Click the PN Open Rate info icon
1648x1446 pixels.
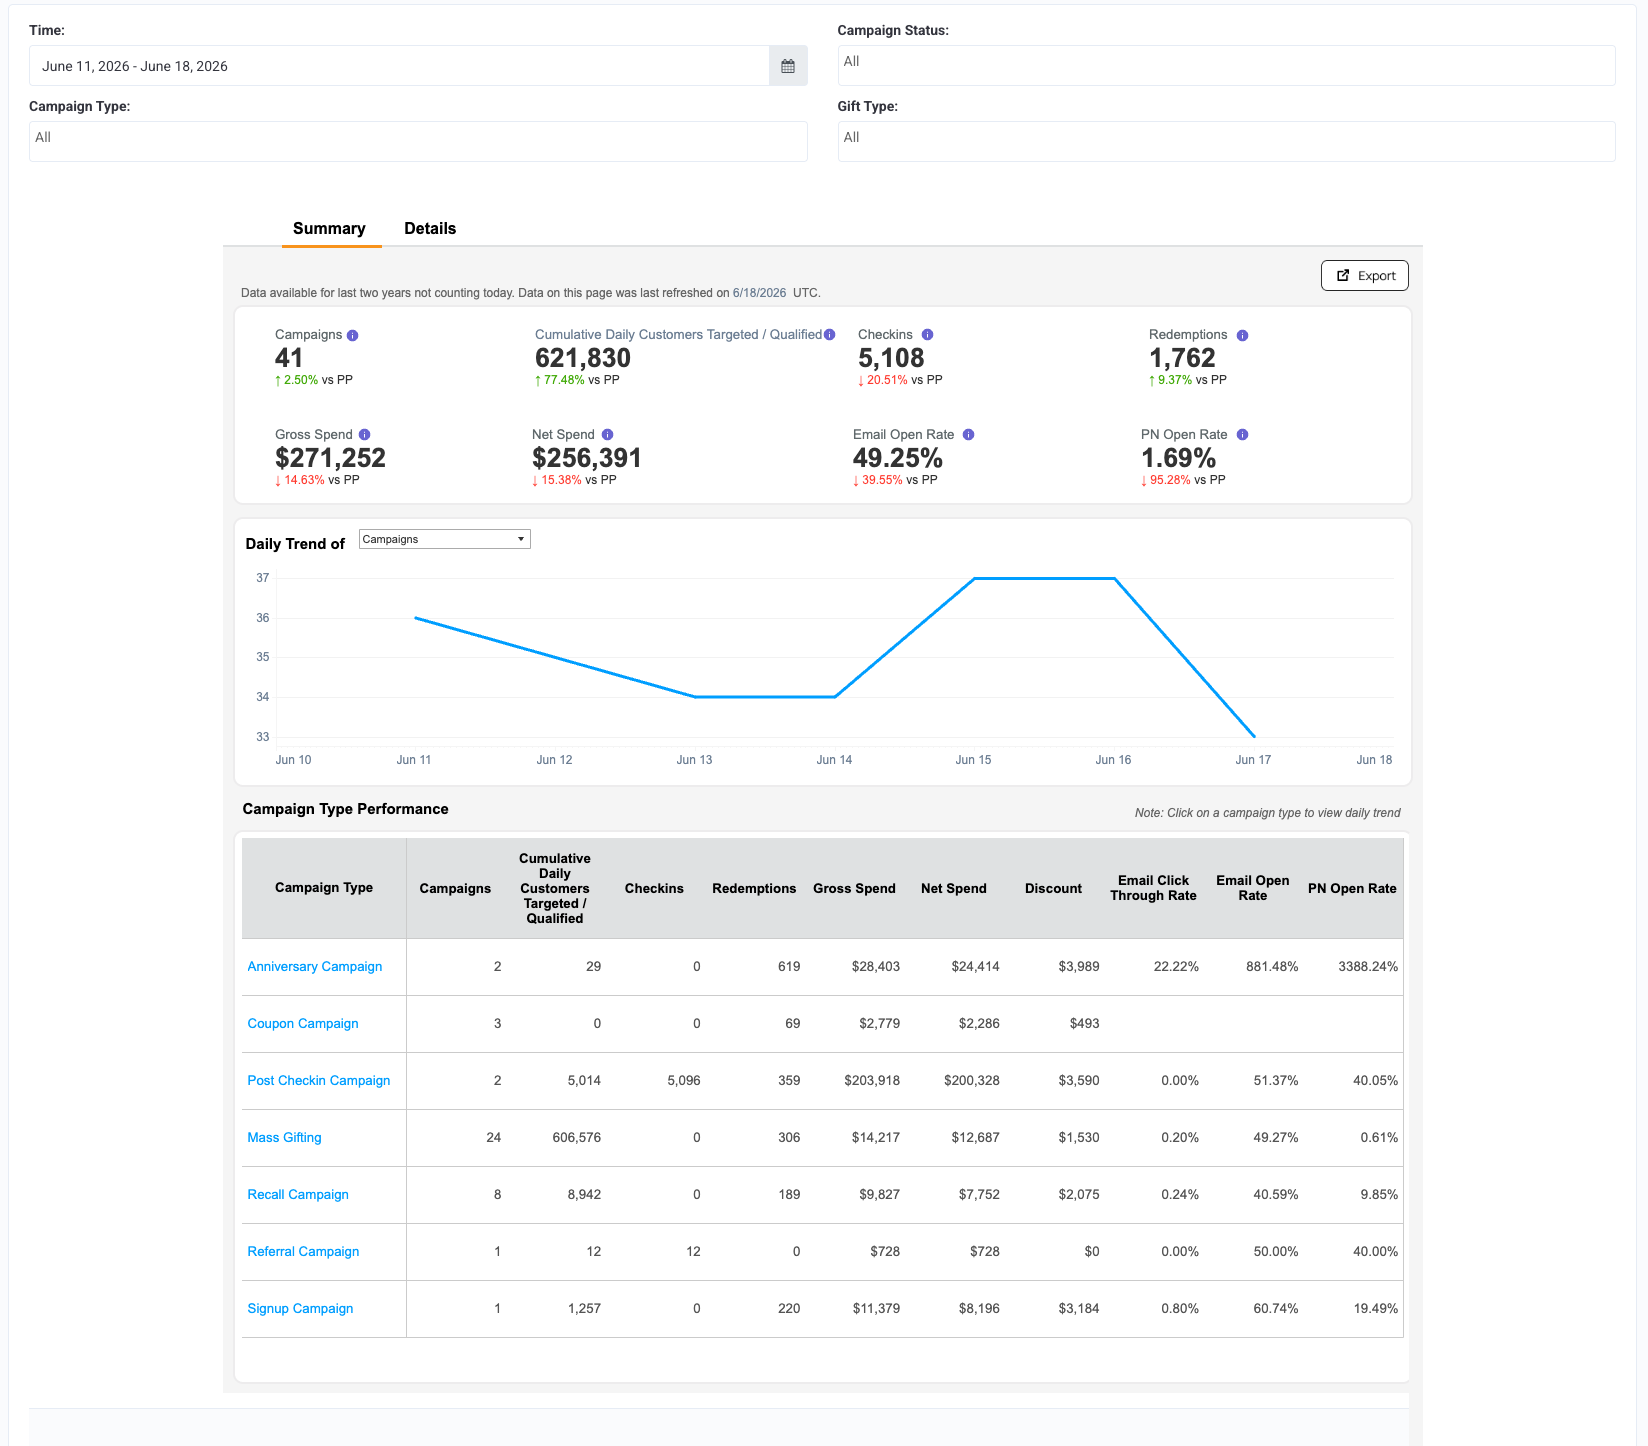pos(1242,435)
